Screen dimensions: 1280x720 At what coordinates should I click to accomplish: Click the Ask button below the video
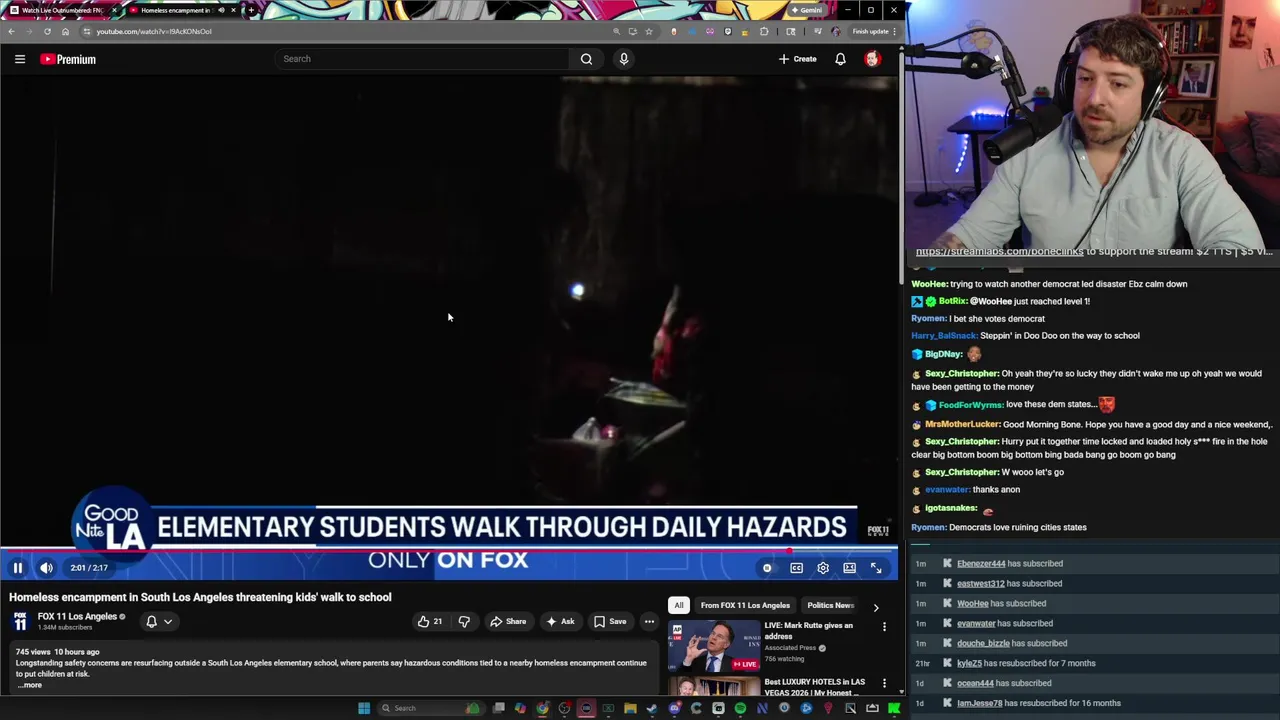click(x=560, y=622)
